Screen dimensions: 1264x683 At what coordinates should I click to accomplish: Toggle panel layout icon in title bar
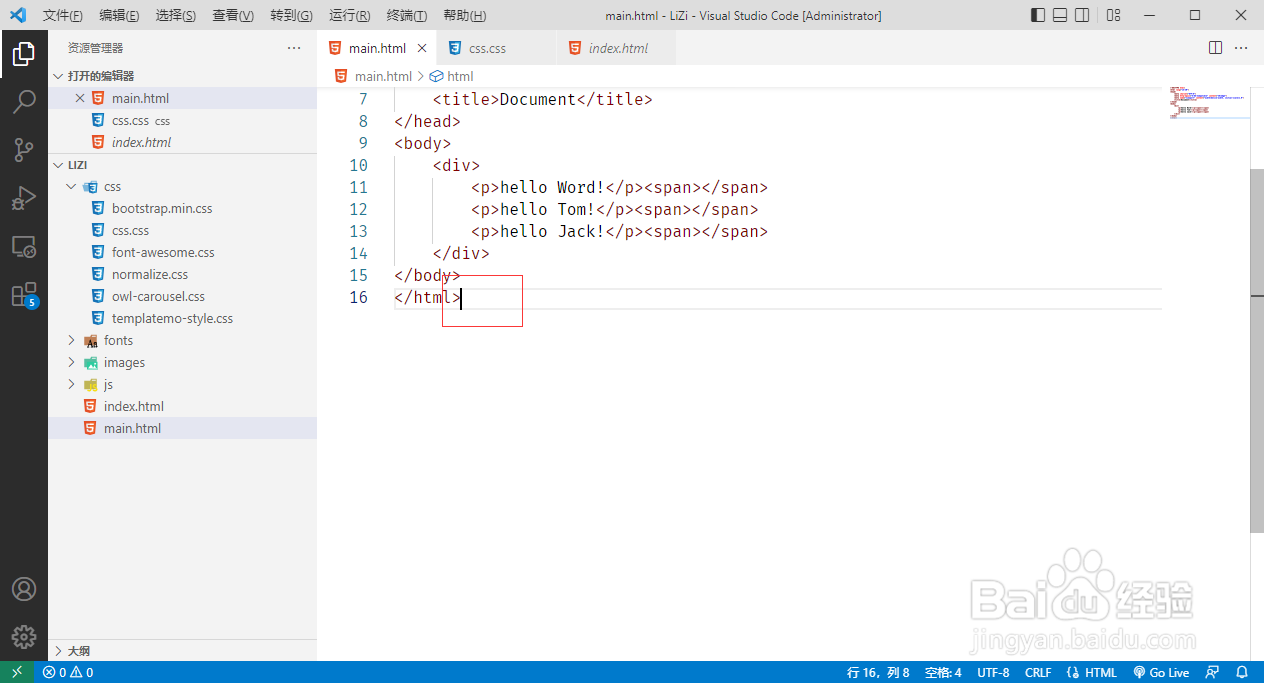tap(1060, 15)
